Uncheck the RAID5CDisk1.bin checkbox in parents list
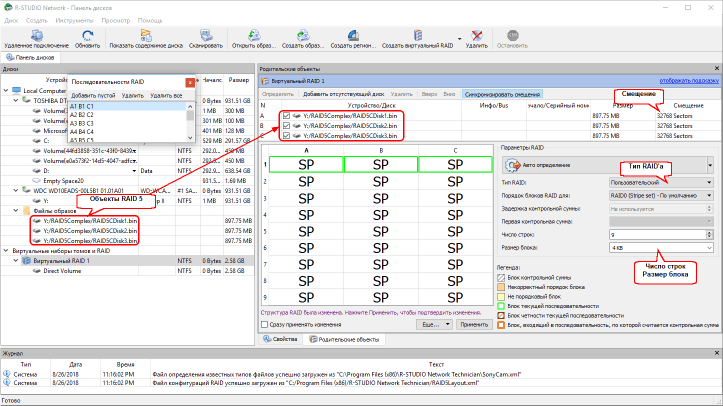Screen dimensions: 723x406 point(286,116)
